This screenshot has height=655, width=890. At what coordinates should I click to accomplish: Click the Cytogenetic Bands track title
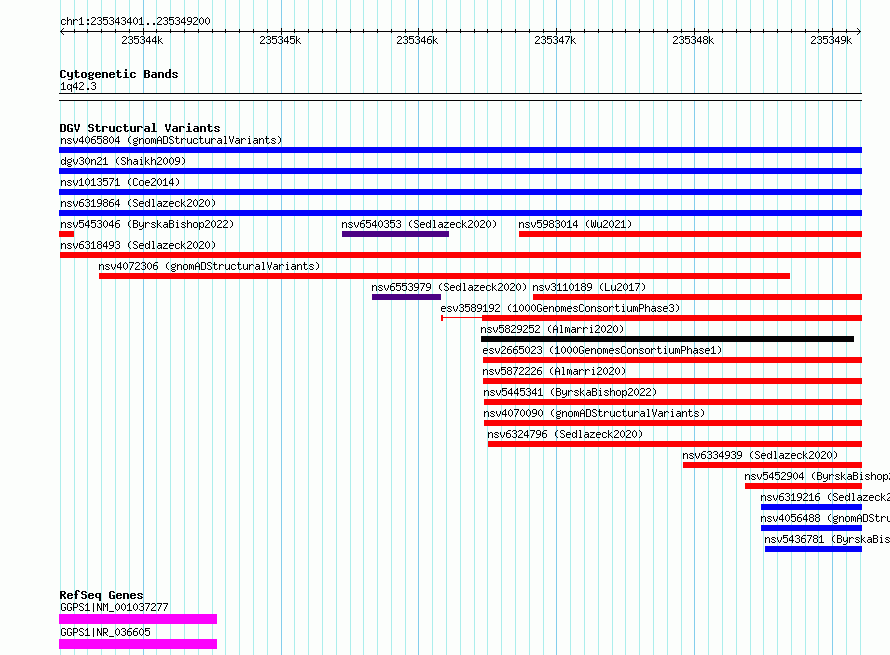(119, 74)
